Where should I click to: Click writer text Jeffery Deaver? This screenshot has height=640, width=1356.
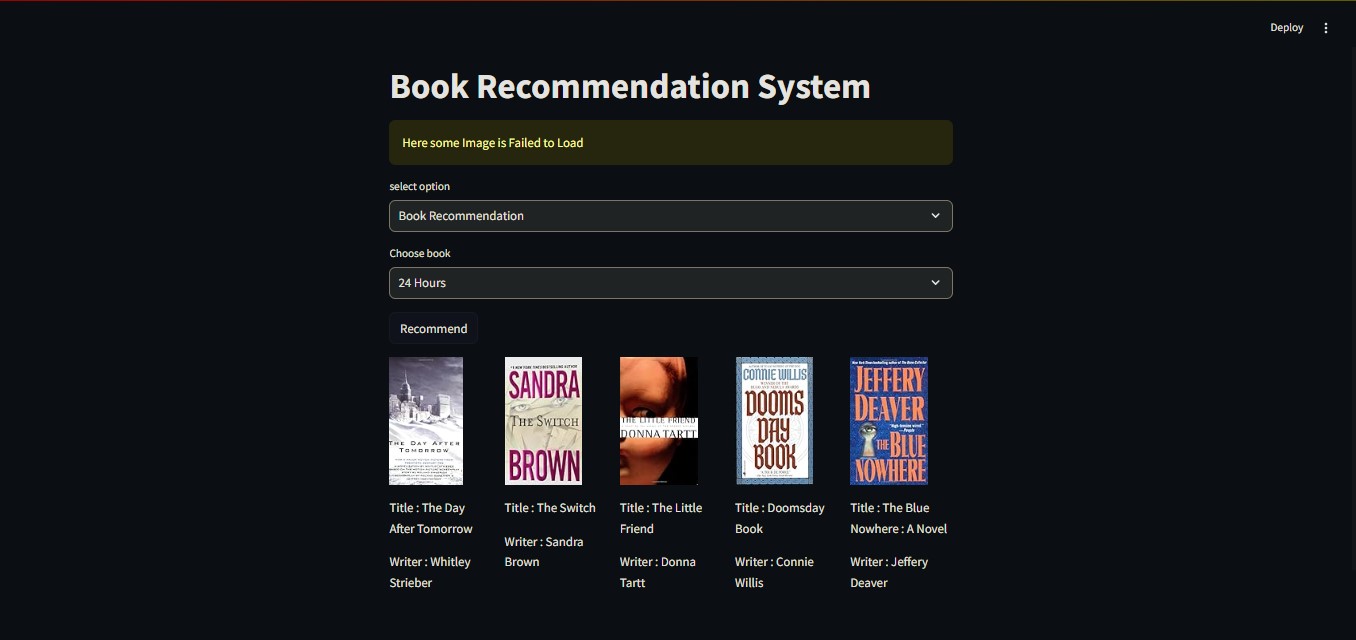click(x=889, y=572)
